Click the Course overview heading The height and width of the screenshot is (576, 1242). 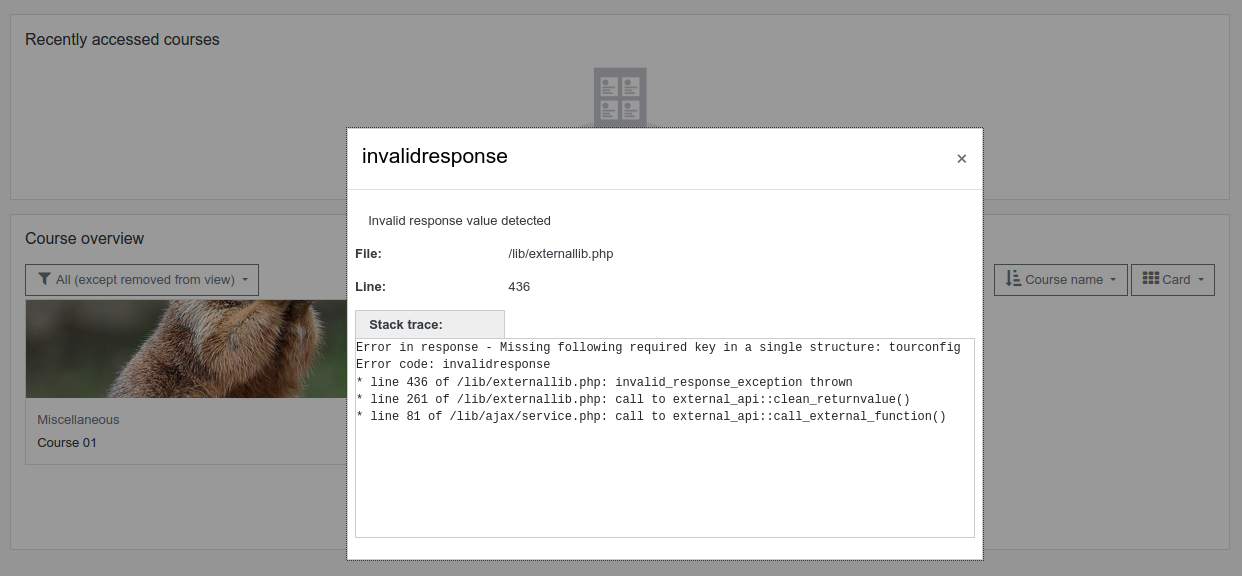(x=84, y=239)
